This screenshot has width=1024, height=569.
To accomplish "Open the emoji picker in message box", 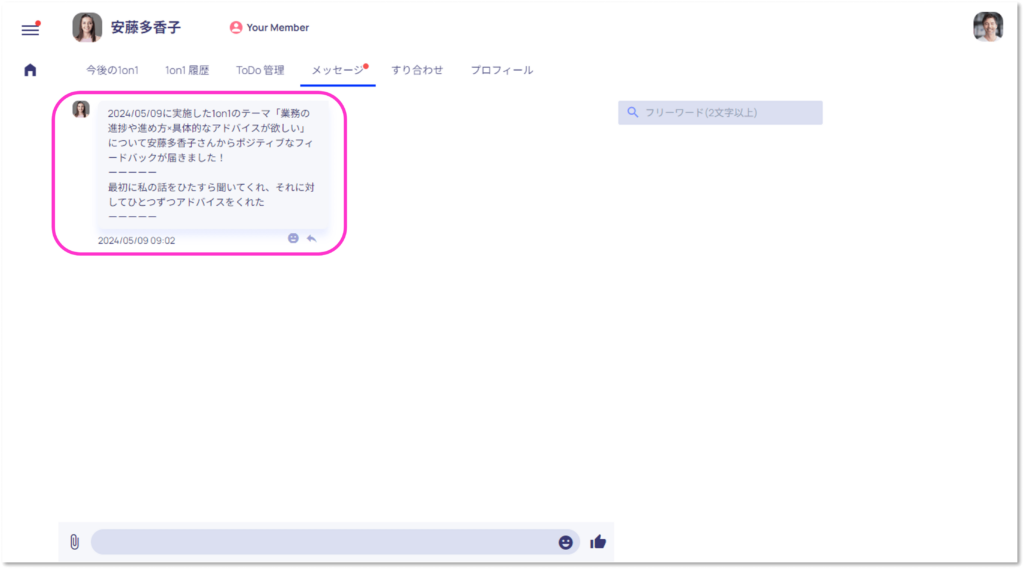I will point(566,542).
